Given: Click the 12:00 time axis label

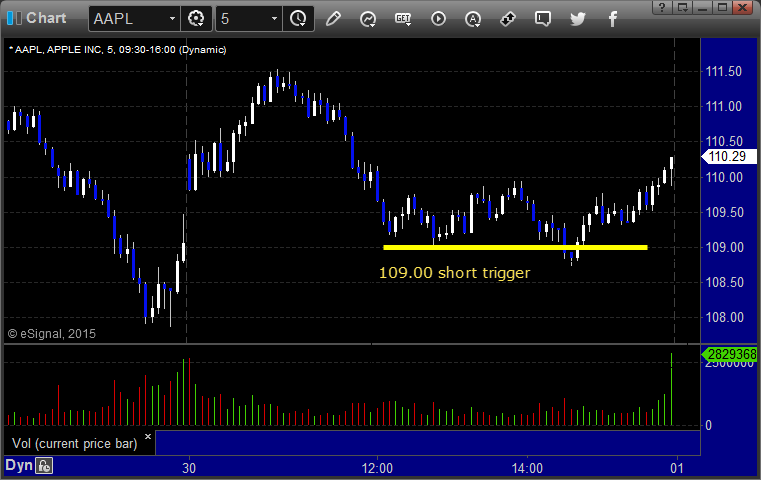Looking at the screenshot, I should pos(377,468).
